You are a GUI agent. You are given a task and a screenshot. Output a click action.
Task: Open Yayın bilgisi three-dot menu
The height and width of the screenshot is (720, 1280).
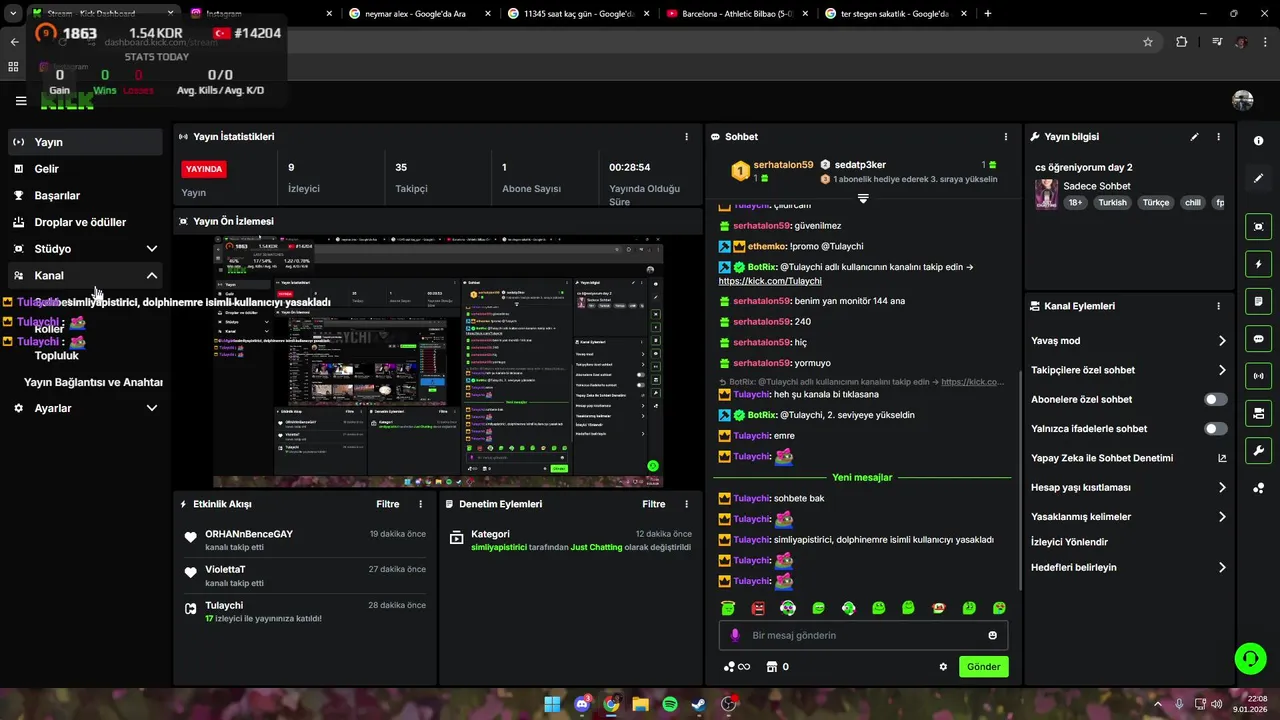point(1218,137)
